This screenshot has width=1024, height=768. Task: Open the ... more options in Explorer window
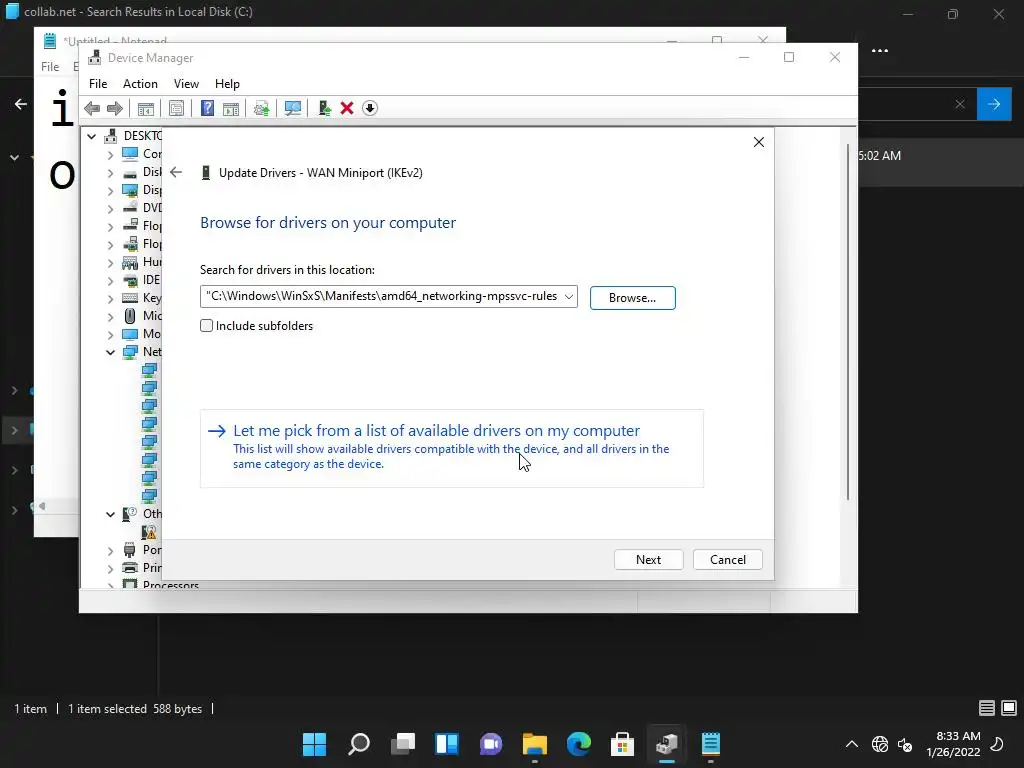point(880,51)
